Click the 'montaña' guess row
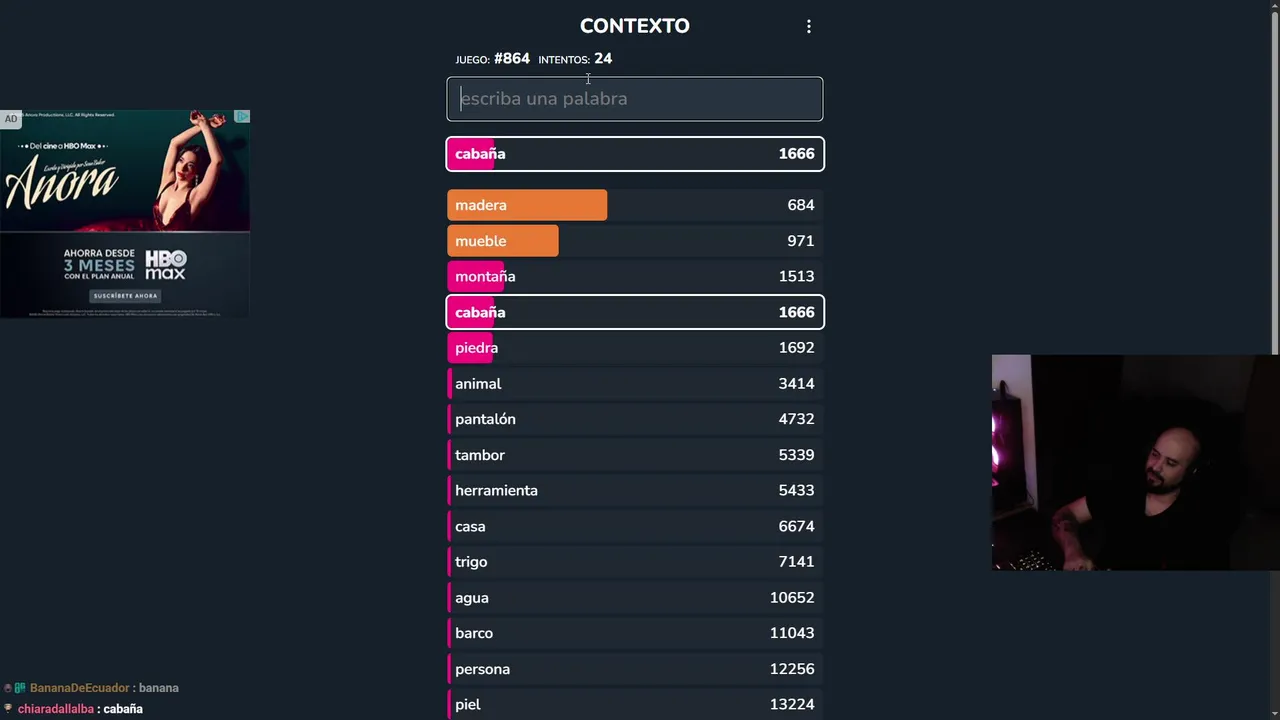This screenshot has width=1280, height=720. click(x=635, y=276)
